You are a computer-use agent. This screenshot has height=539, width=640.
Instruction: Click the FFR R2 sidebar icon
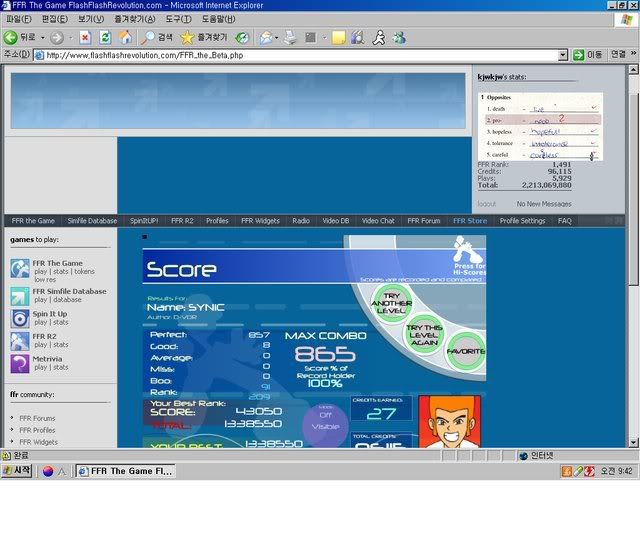click(20, 340)
